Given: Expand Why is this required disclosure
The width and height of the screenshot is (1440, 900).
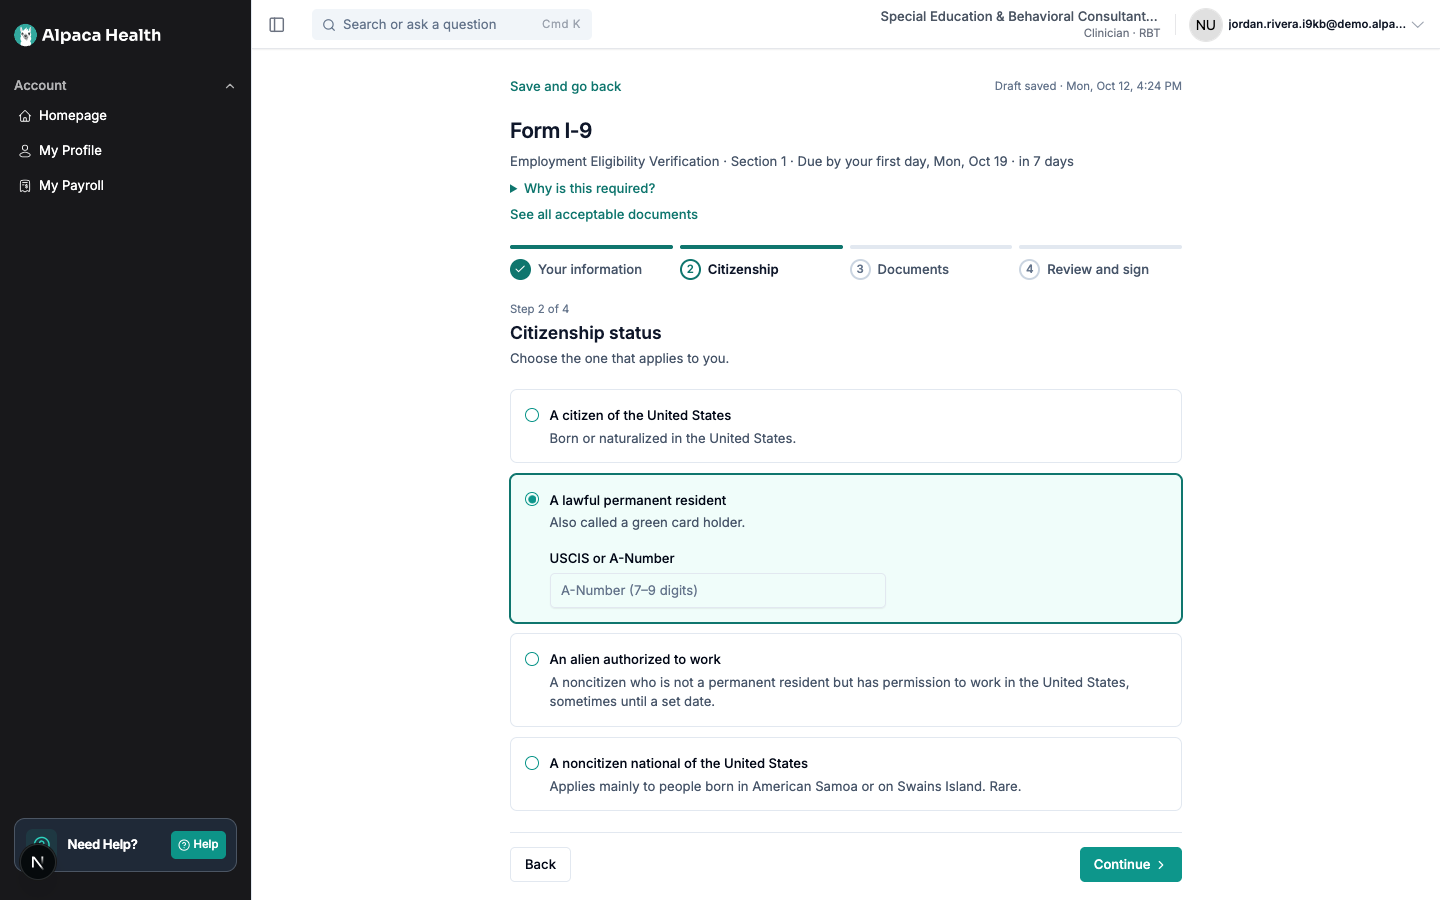Looking at the screenshot, I should (x=582, y=188).
